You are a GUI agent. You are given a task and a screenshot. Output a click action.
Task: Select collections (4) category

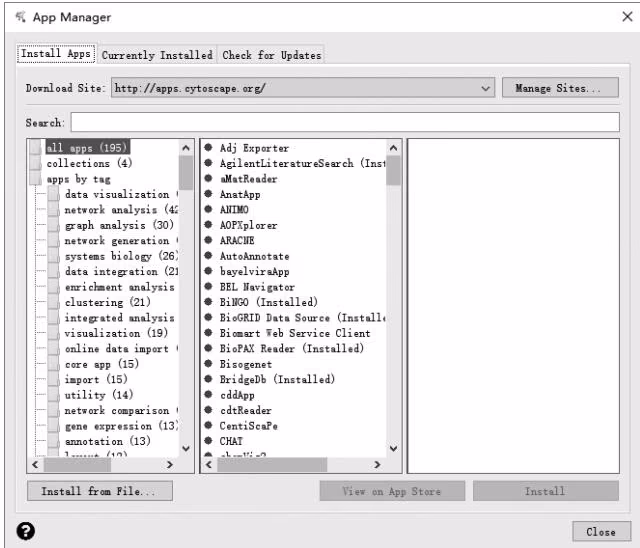[x=89, y=163]
